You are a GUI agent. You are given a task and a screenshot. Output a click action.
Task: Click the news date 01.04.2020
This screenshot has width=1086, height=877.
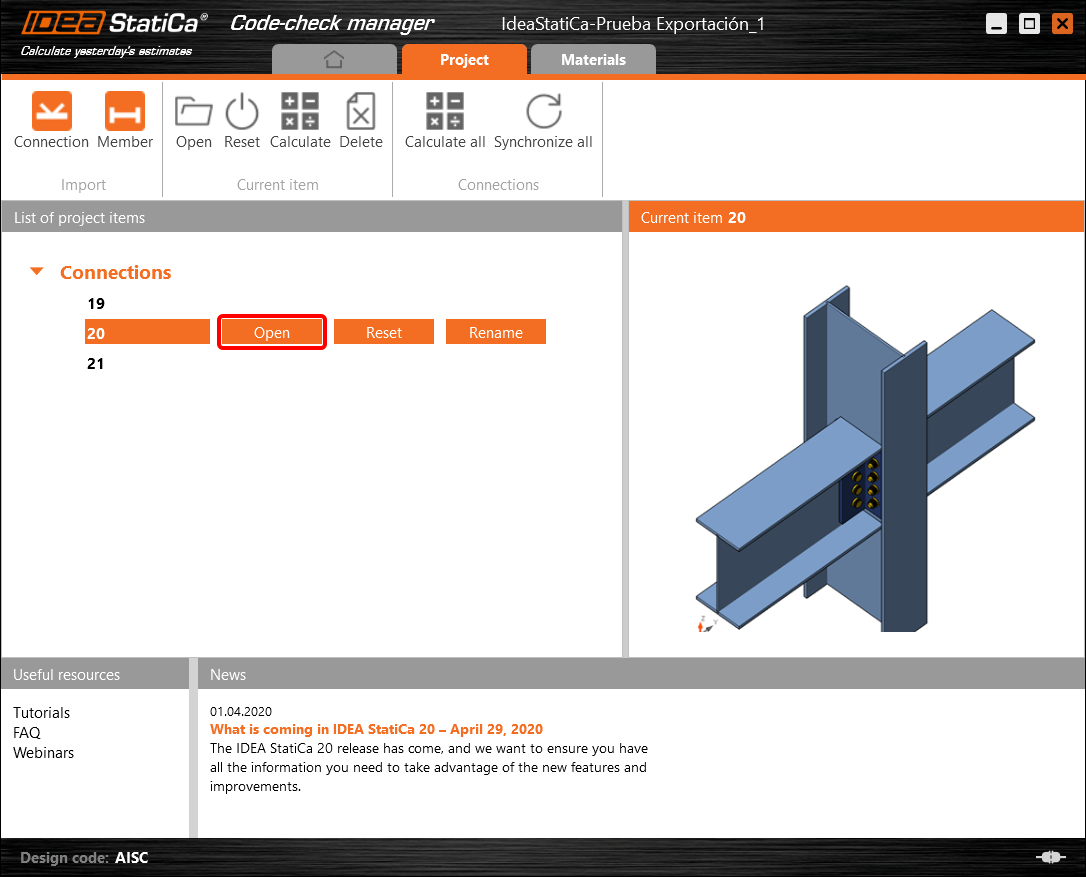241,711
